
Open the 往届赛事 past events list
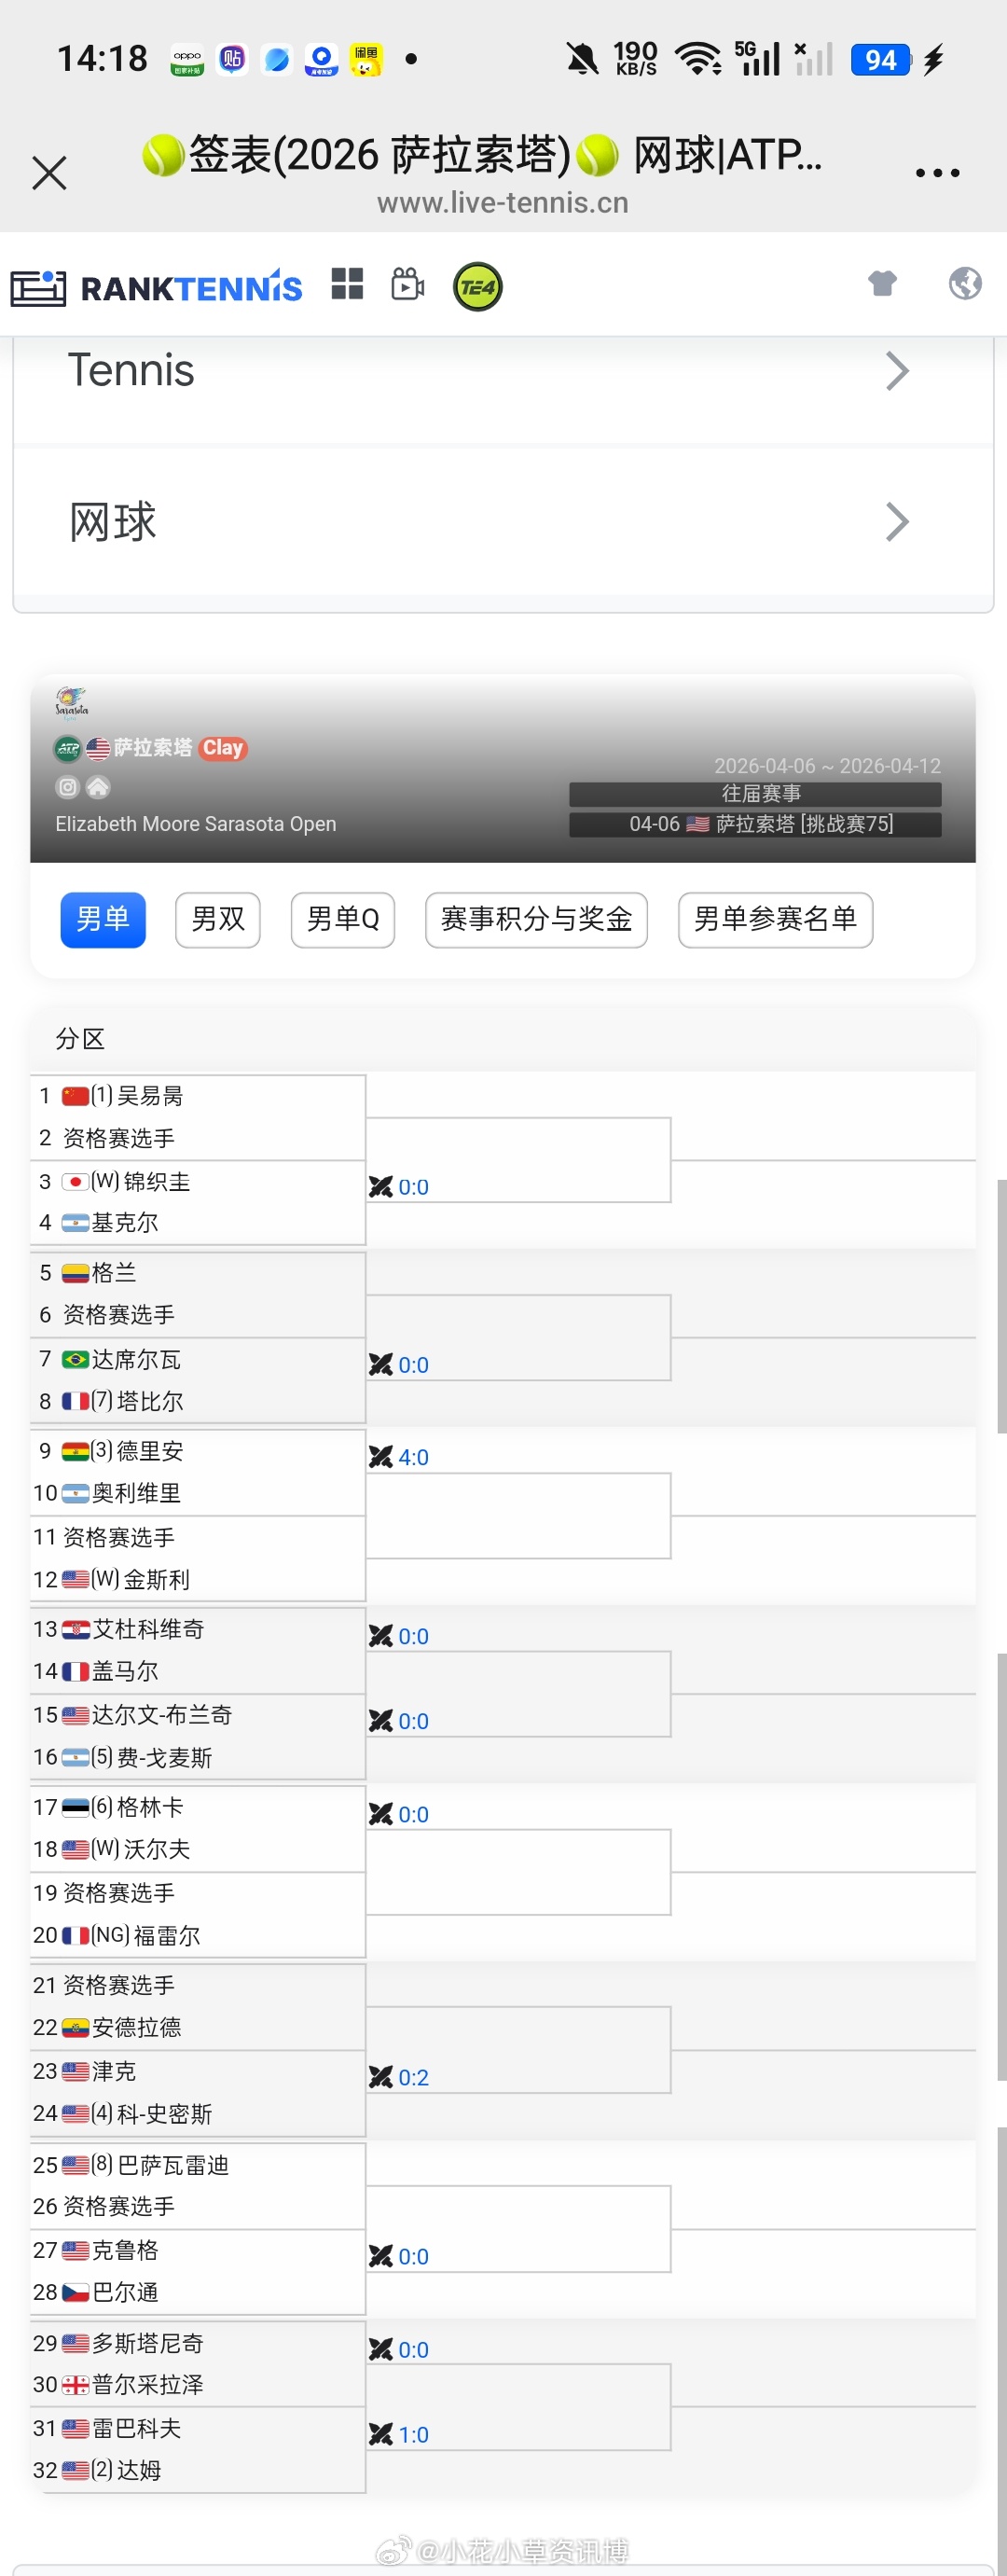[x=755, y=793]
